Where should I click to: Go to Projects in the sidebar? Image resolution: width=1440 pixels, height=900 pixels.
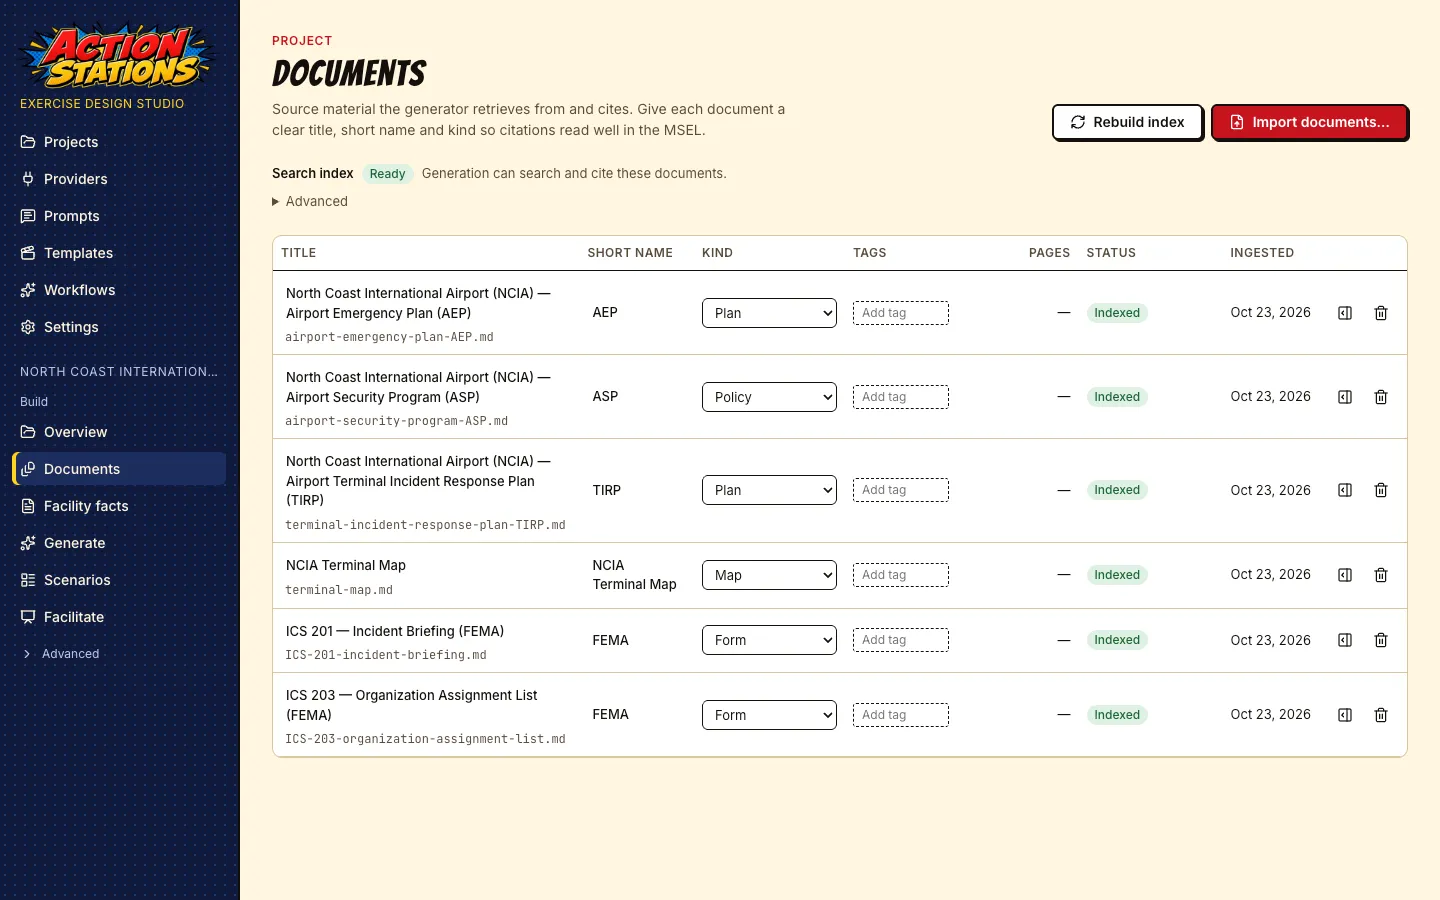(x=119, y=142)
